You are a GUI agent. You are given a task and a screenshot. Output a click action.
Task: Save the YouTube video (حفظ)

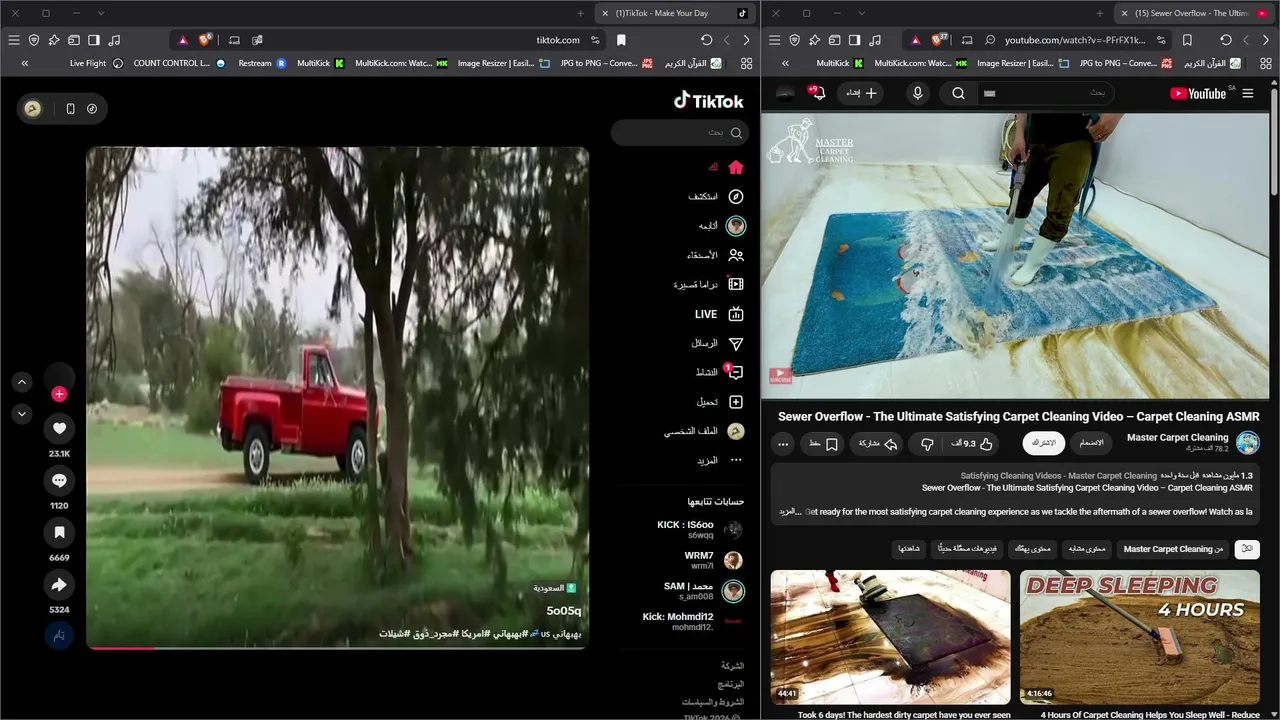click(824, 444)
